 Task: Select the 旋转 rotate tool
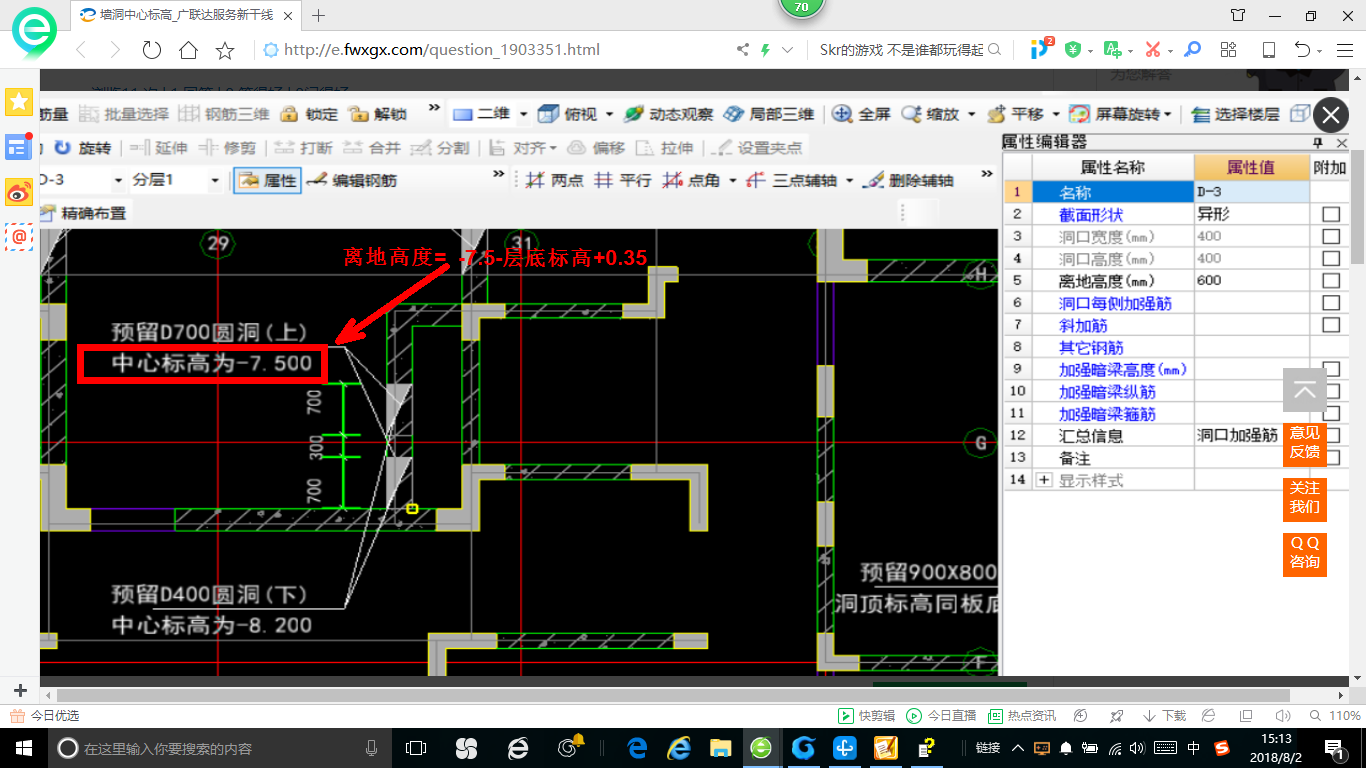tap(83, 148)
